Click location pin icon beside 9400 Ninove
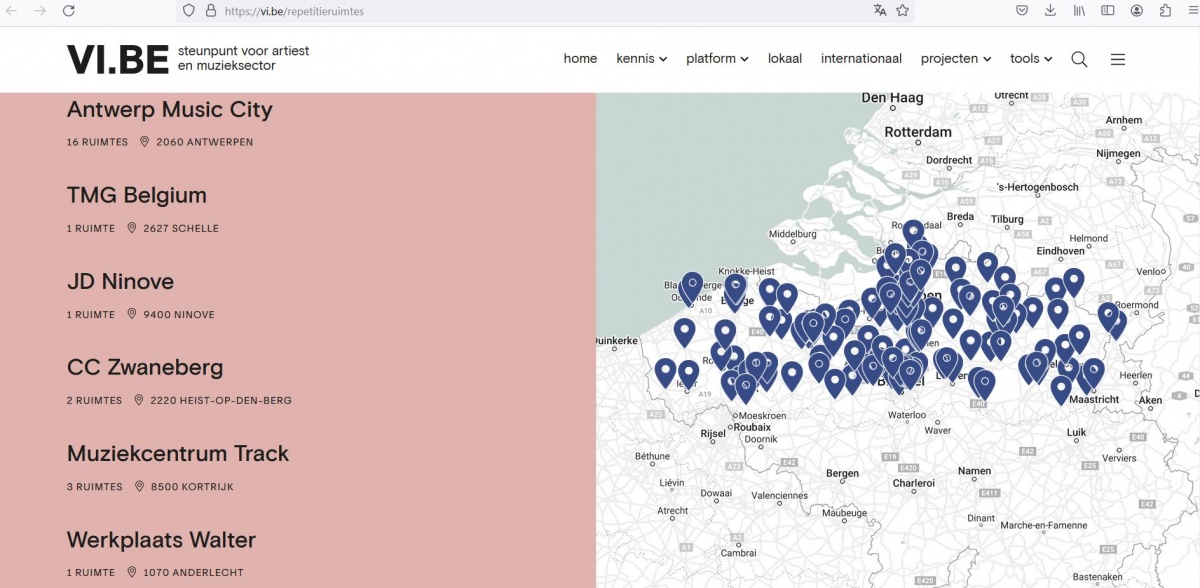 tap(132, 314)
